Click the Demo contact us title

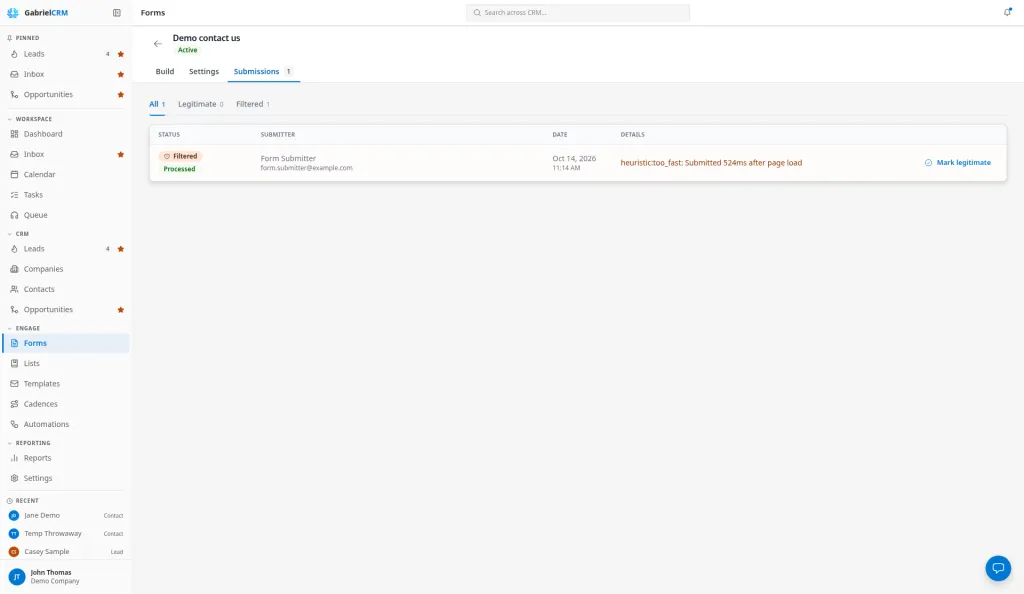point(206,38)
